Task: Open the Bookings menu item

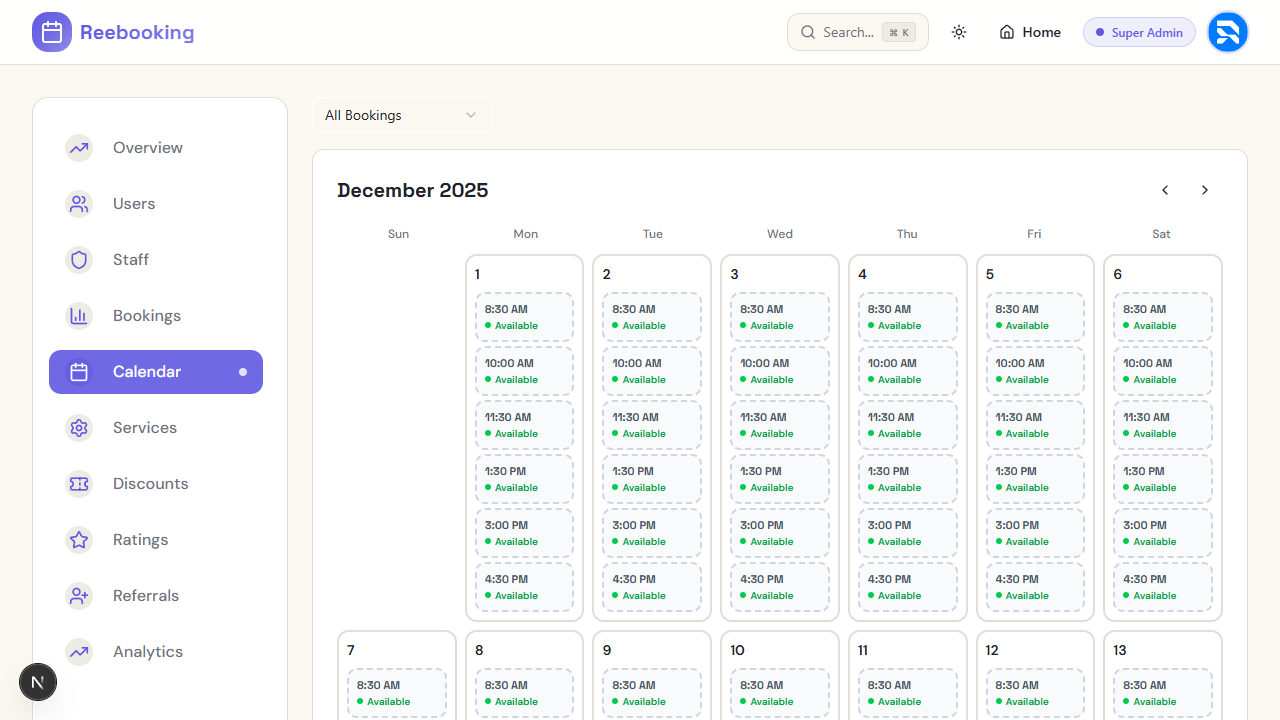Action: pos(146,316)
